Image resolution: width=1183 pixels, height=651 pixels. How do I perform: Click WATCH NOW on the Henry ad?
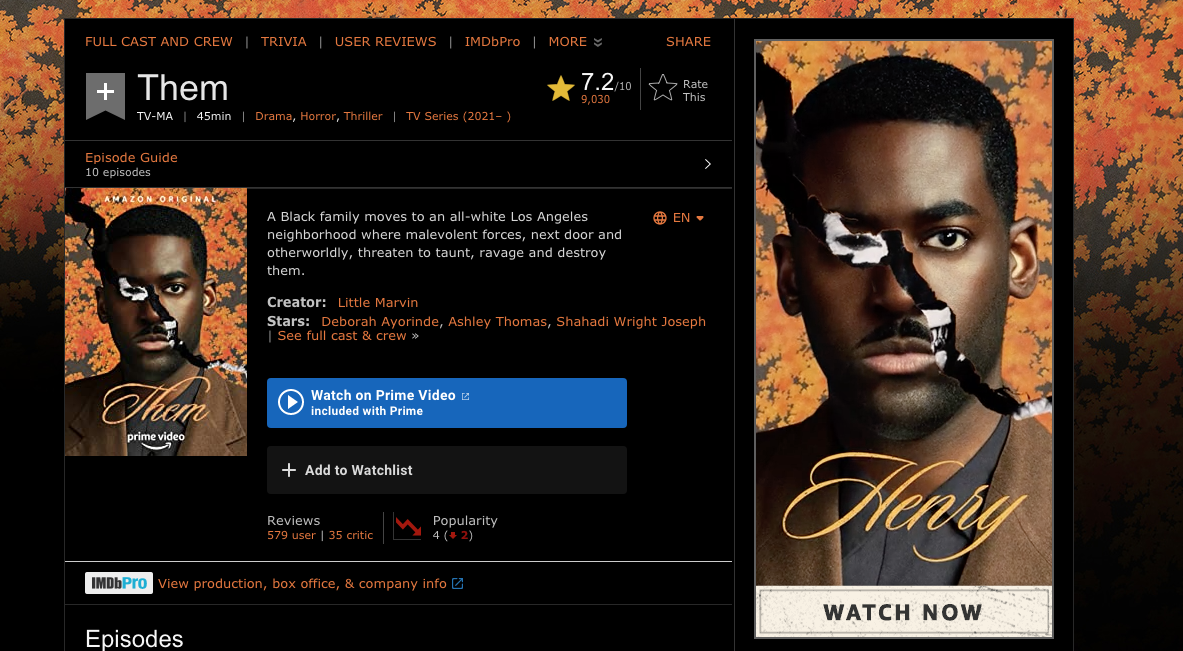(903, 612)
